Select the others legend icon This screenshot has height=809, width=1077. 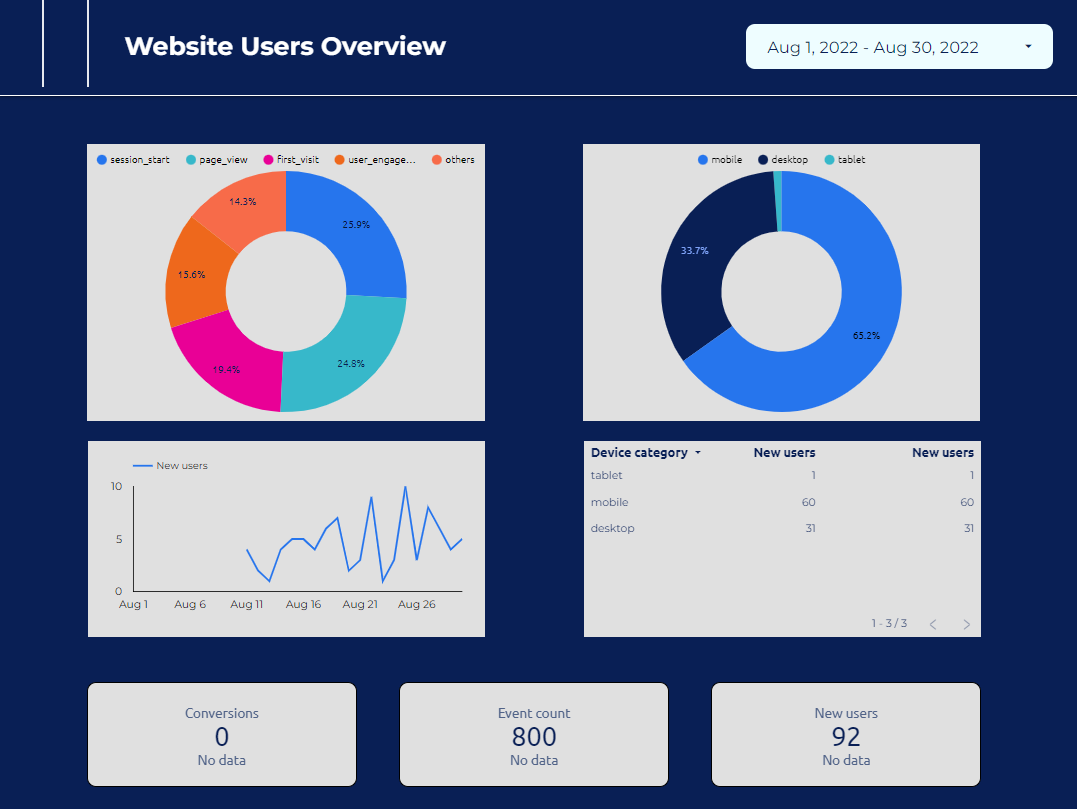point(437,159)
